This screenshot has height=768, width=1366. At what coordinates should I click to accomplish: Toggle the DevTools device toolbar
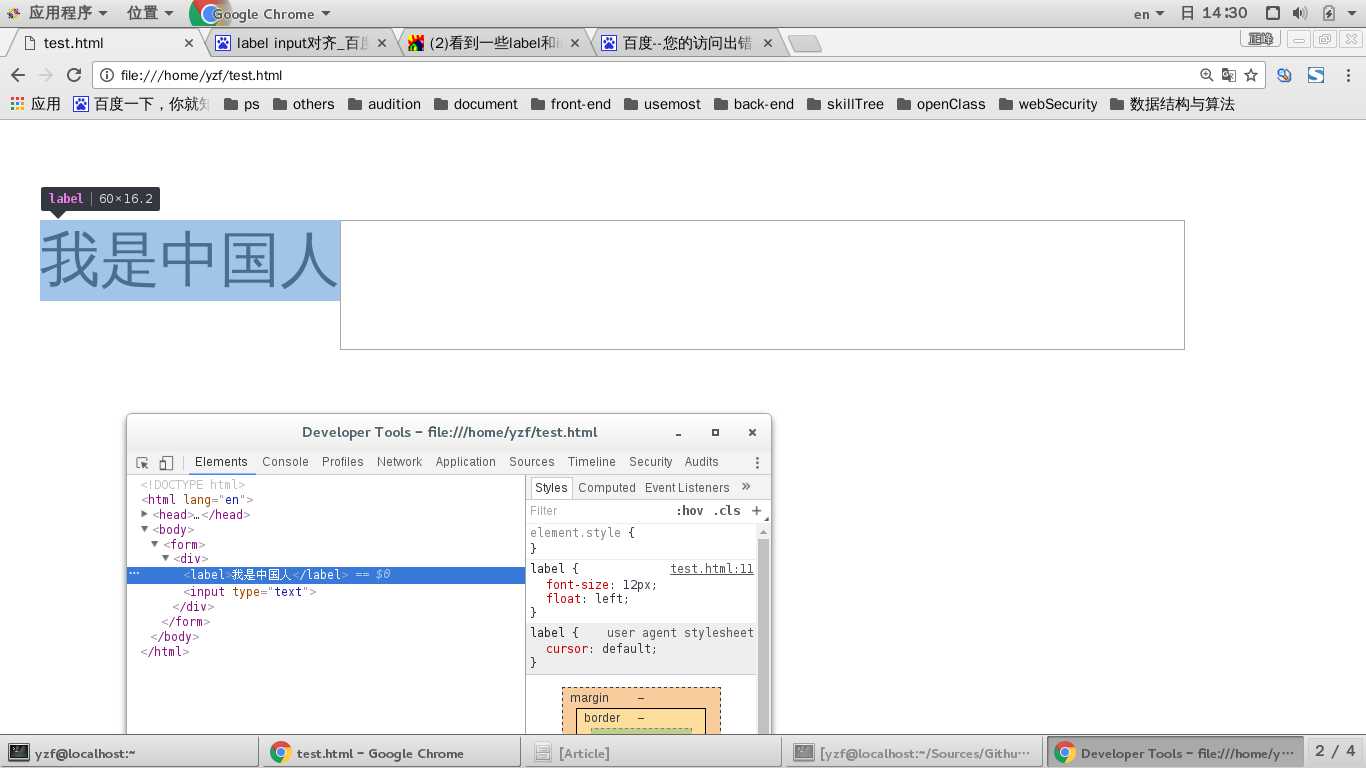point(166,462)
